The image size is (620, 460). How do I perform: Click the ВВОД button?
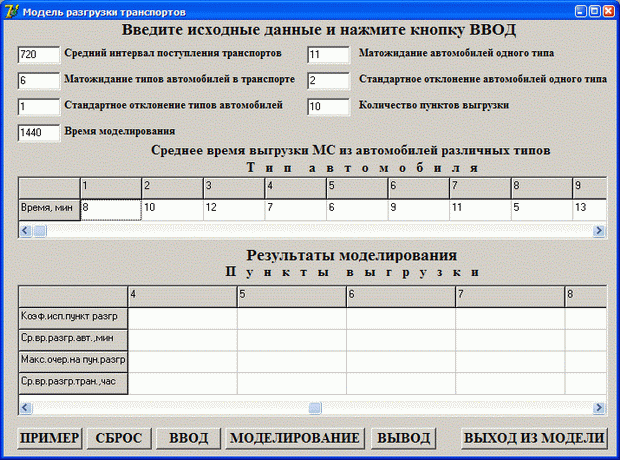189,438
